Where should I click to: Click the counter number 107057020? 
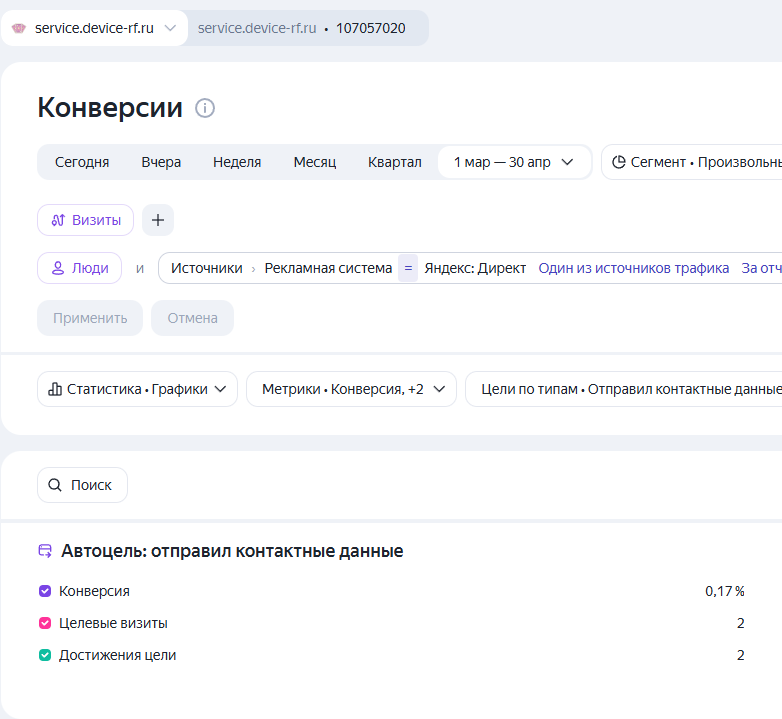click(x=371, y=28)
